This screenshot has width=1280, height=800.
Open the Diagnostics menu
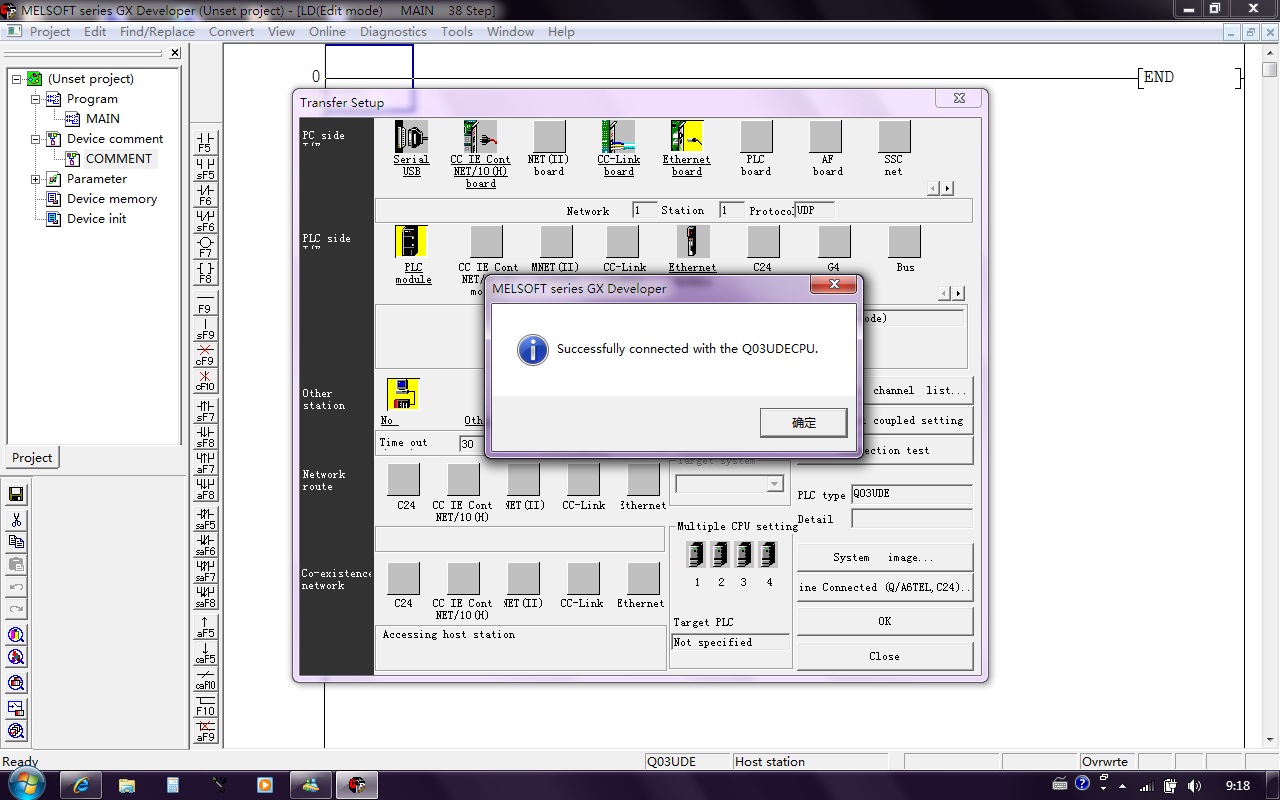[393, 31]
